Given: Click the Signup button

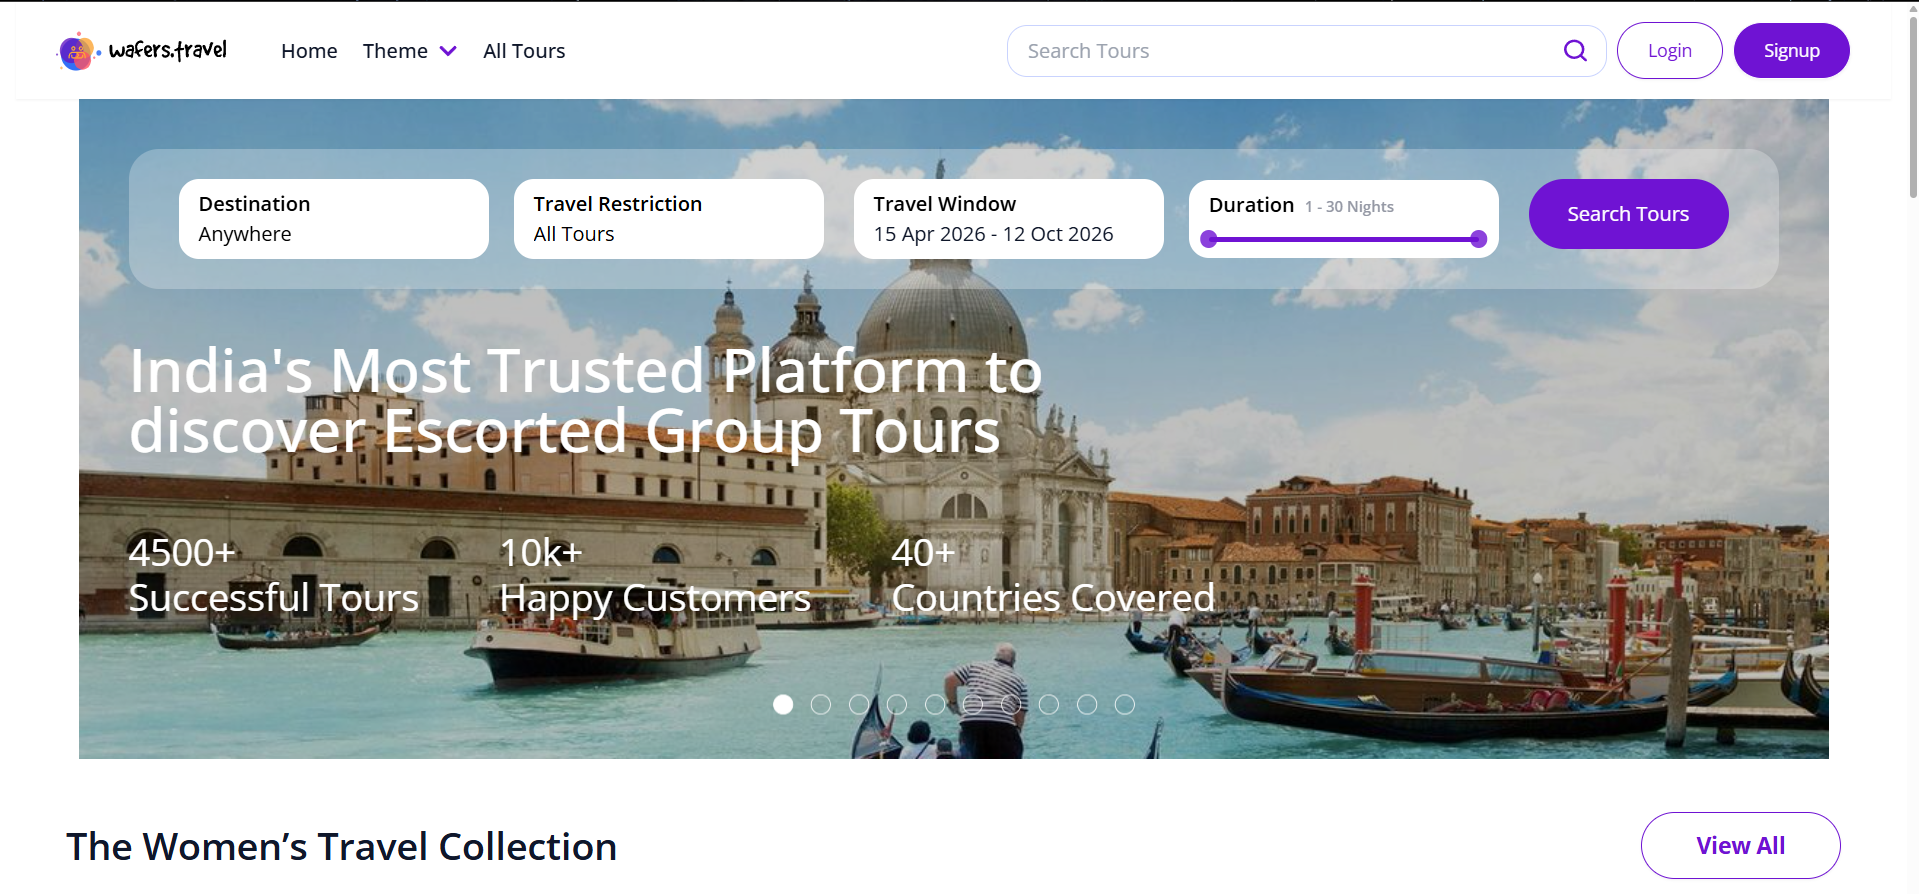Looking at the screenshot, I should pos(1791,51).
